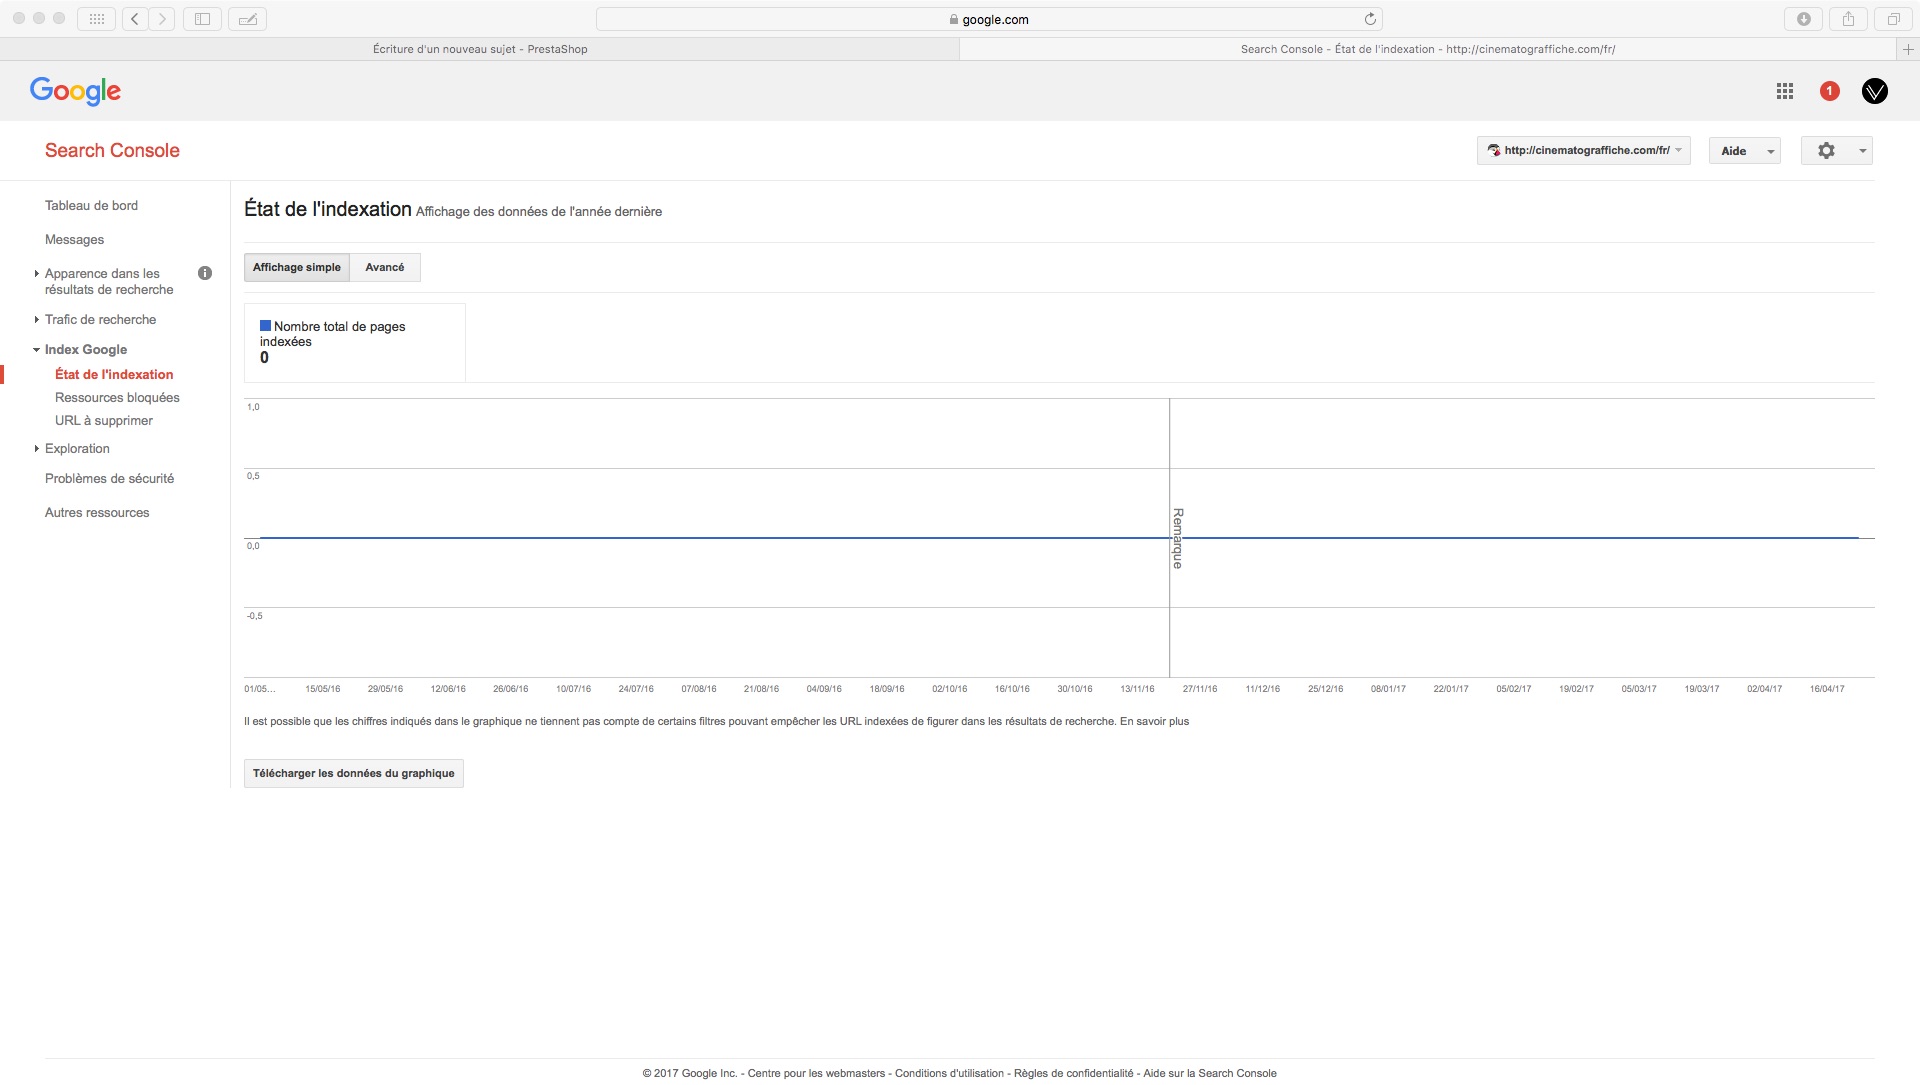
Task: Click the compose note toolbar icon
Action: pyautogui.click(x=247, y=19)
